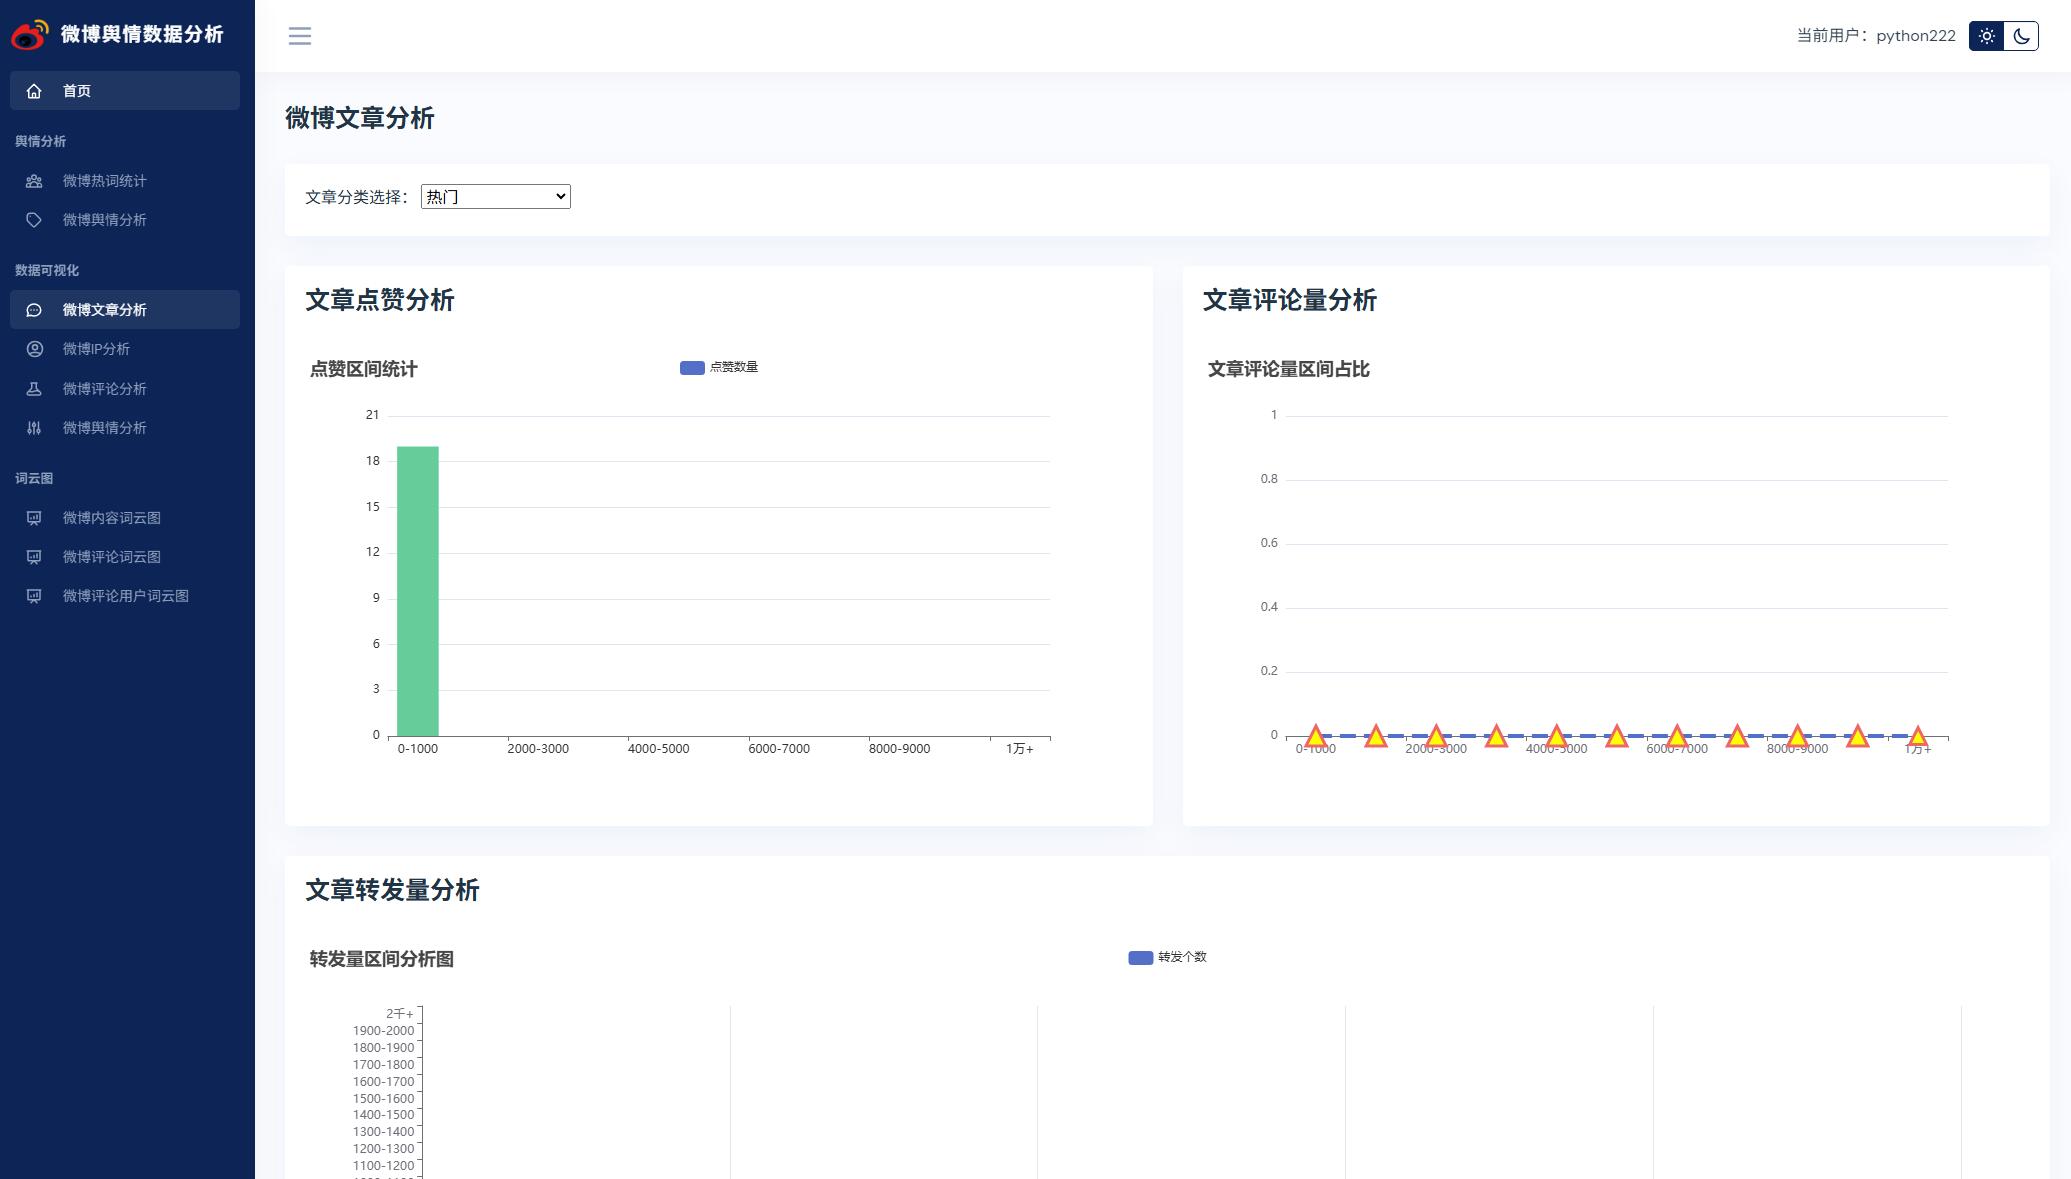The width and height of the screenshot is (2071, 1179).
Task: Click the 微博内容词云图 presentation icon
Action: (x=34, y=518)
